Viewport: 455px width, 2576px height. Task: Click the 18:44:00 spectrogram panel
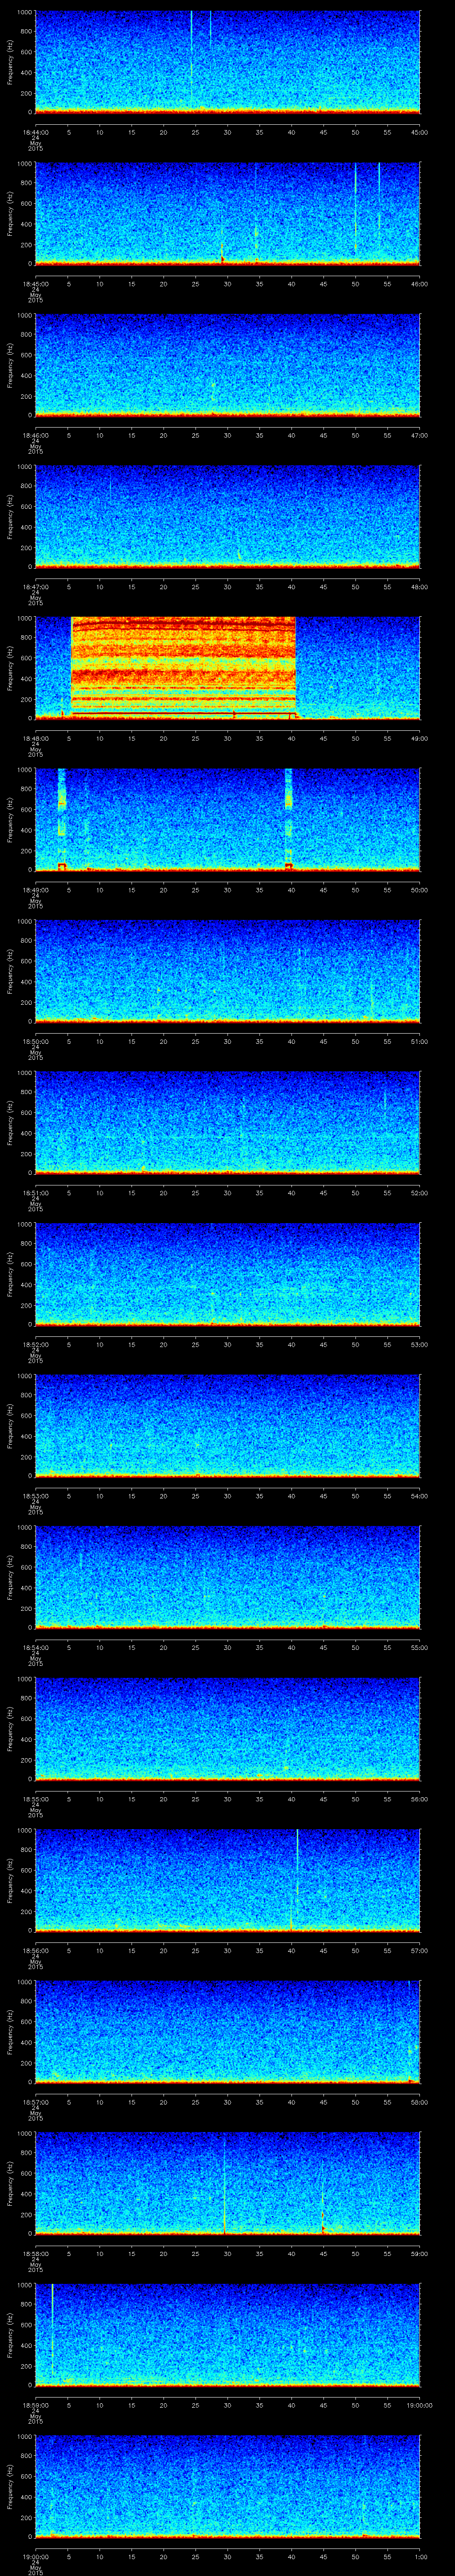point(227,62)
